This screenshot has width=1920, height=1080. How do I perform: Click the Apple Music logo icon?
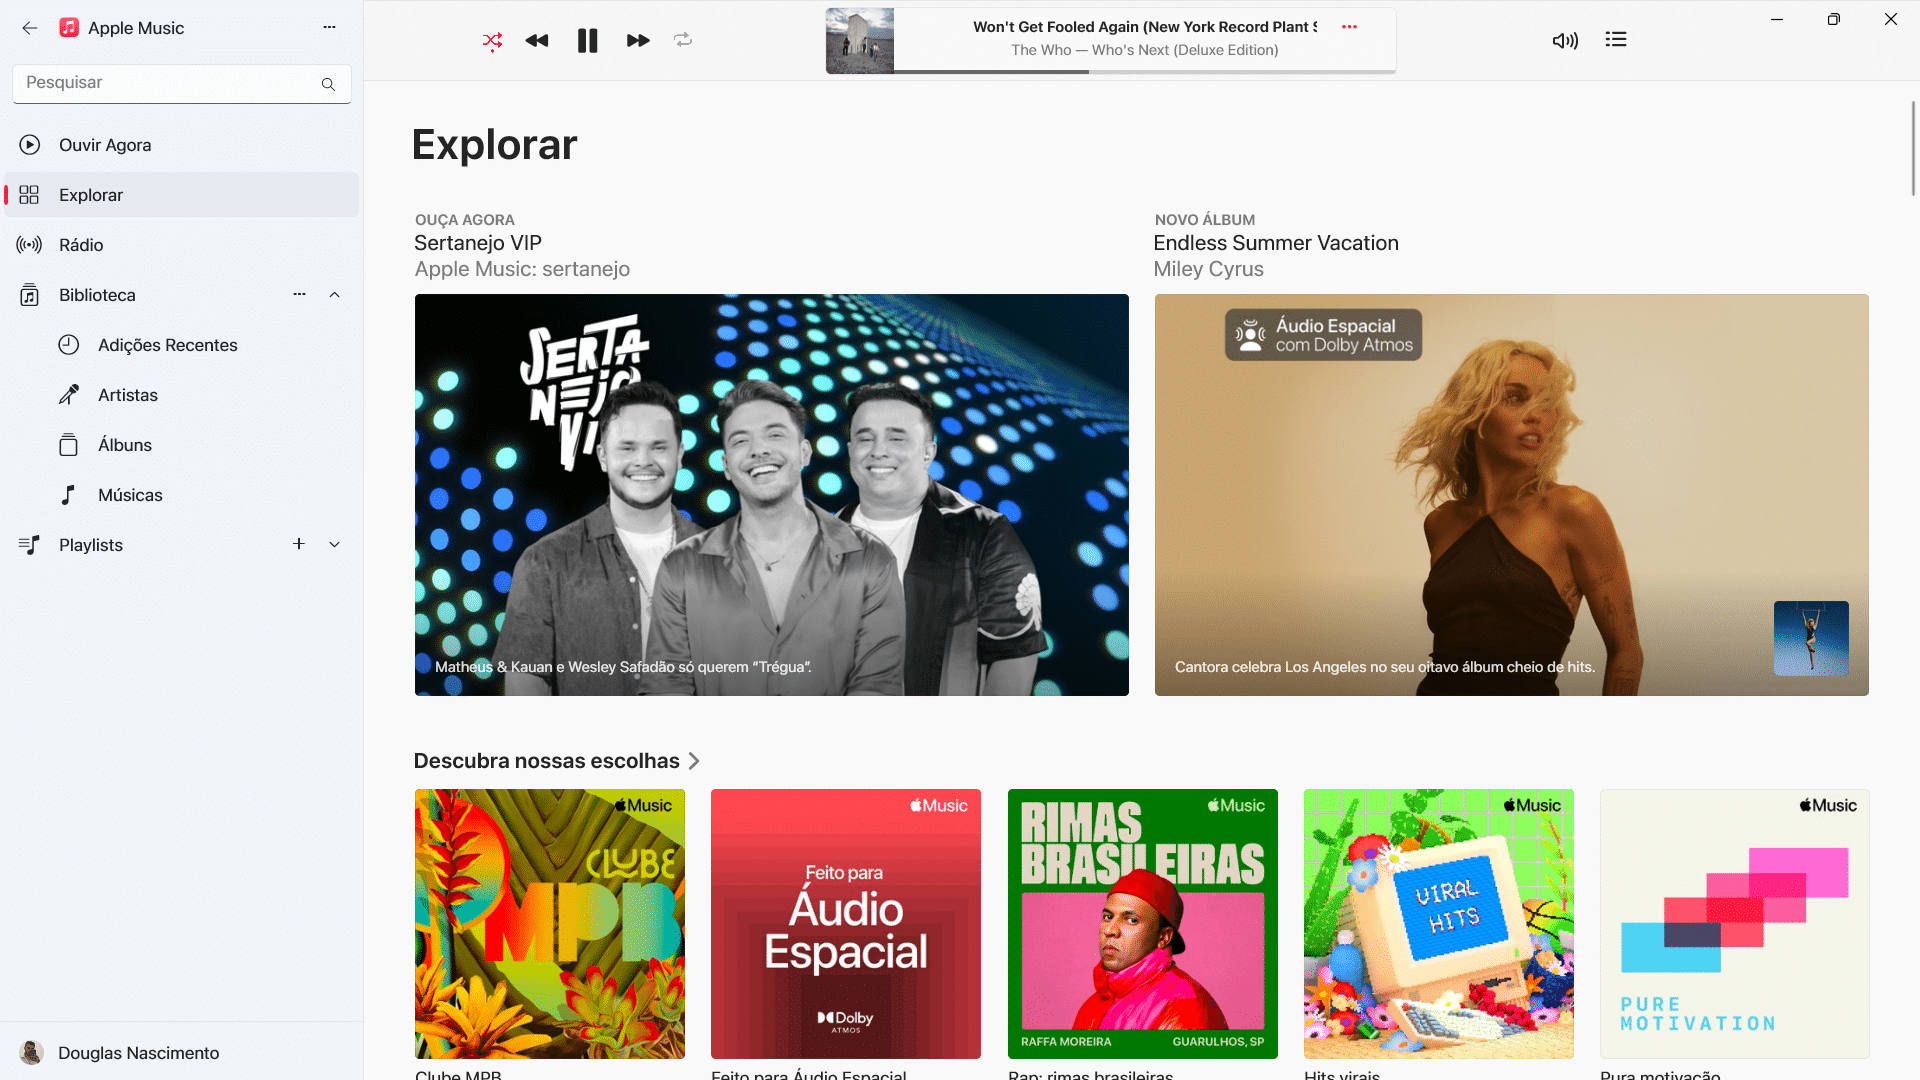point(69,28)
